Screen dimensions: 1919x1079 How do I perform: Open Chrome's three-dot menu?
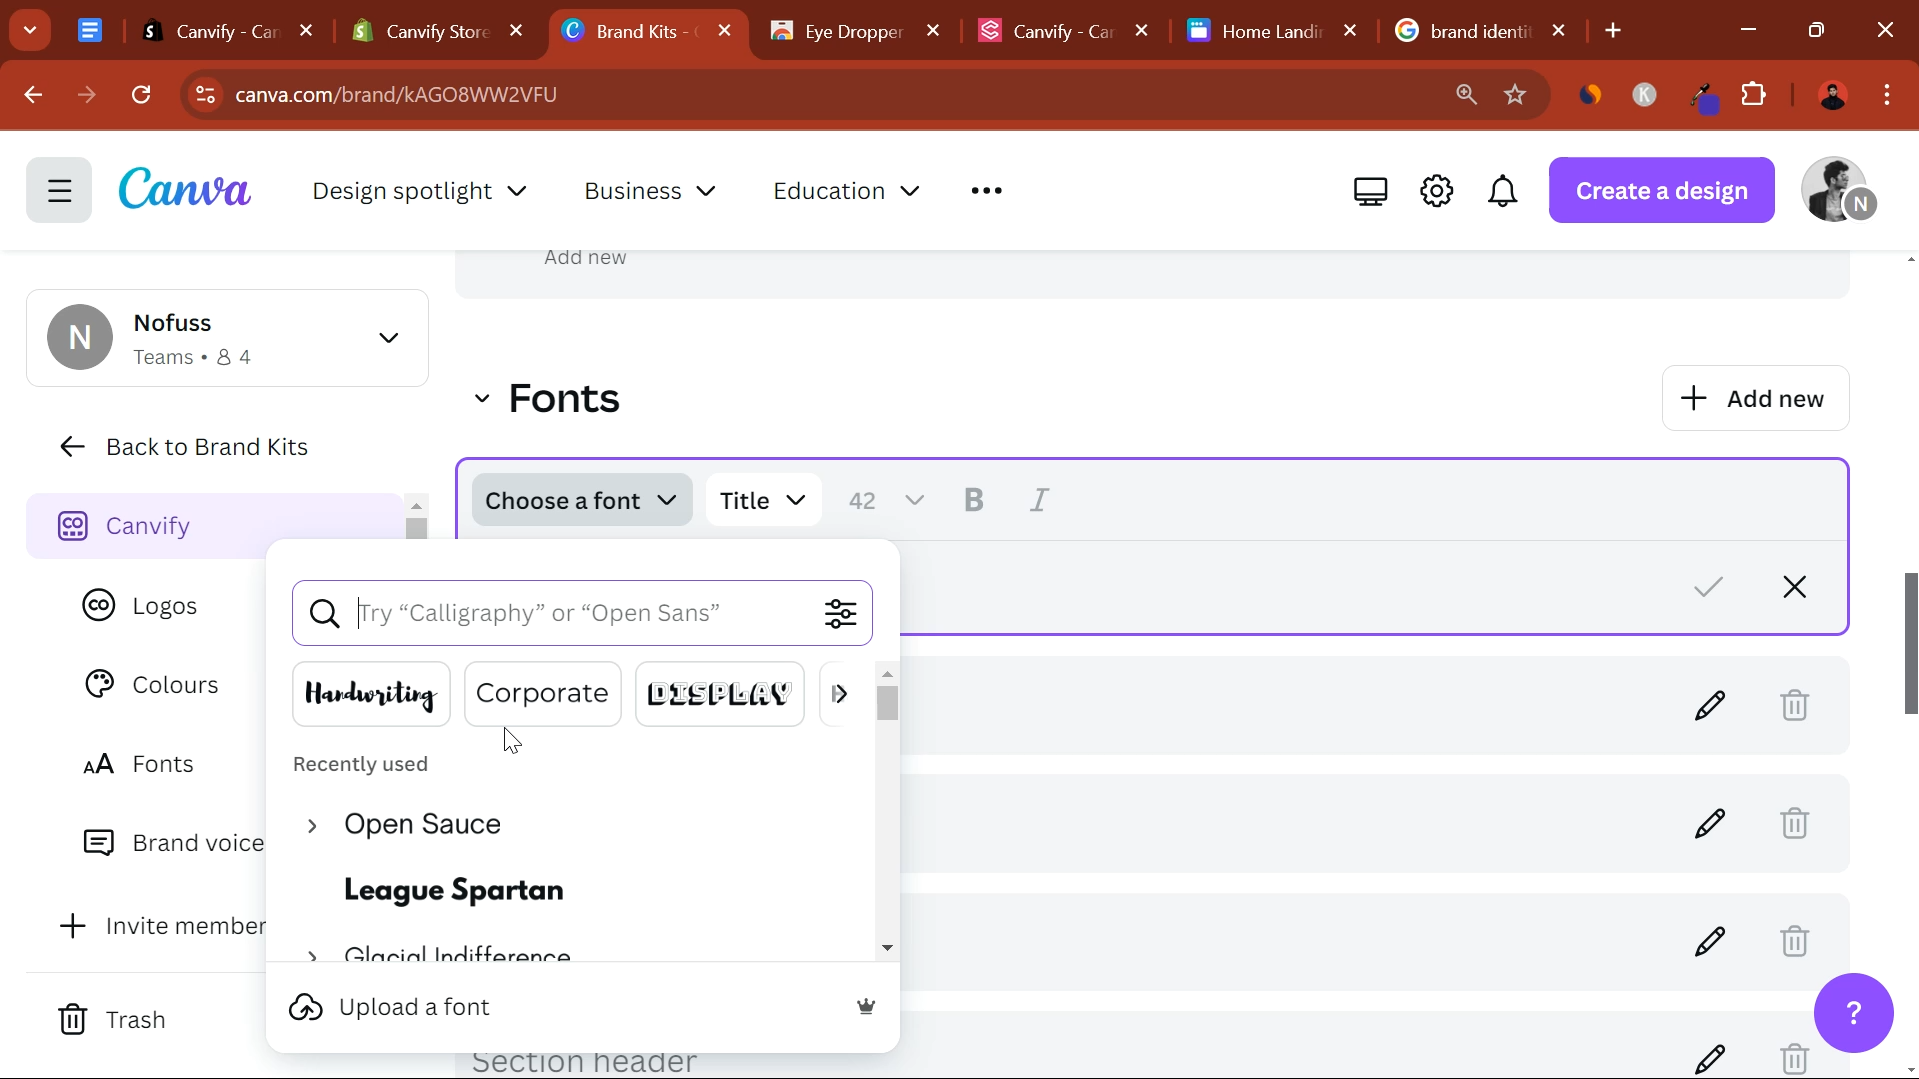tap(1887, 95)
